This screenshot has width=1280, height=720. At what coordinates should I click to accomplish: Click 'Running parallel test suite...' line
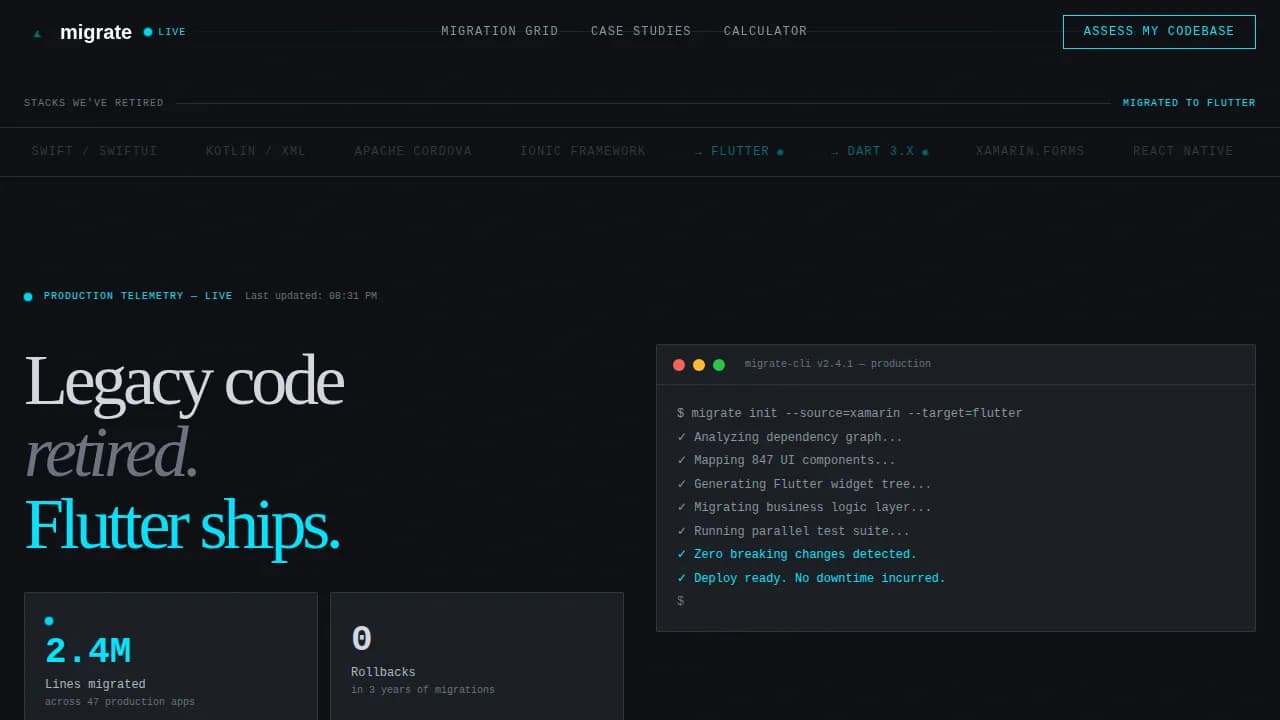click(x=794, y=531)
